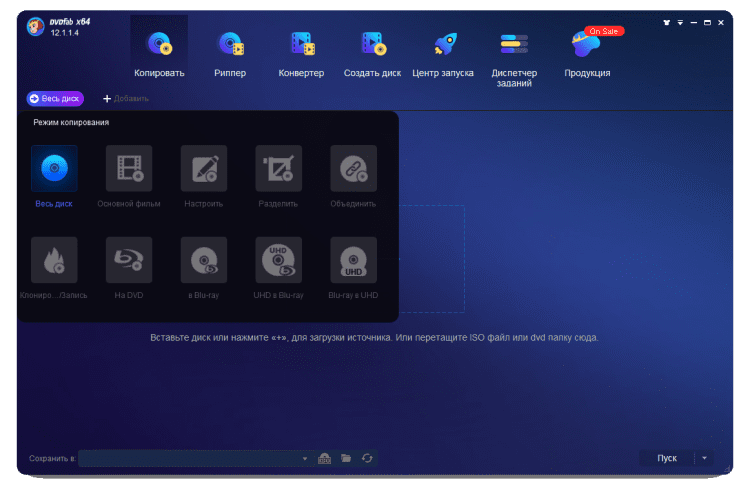Click version text 12.1.1.4
The width and height of the screenshot is (750, 498).
tap(65, 33)
